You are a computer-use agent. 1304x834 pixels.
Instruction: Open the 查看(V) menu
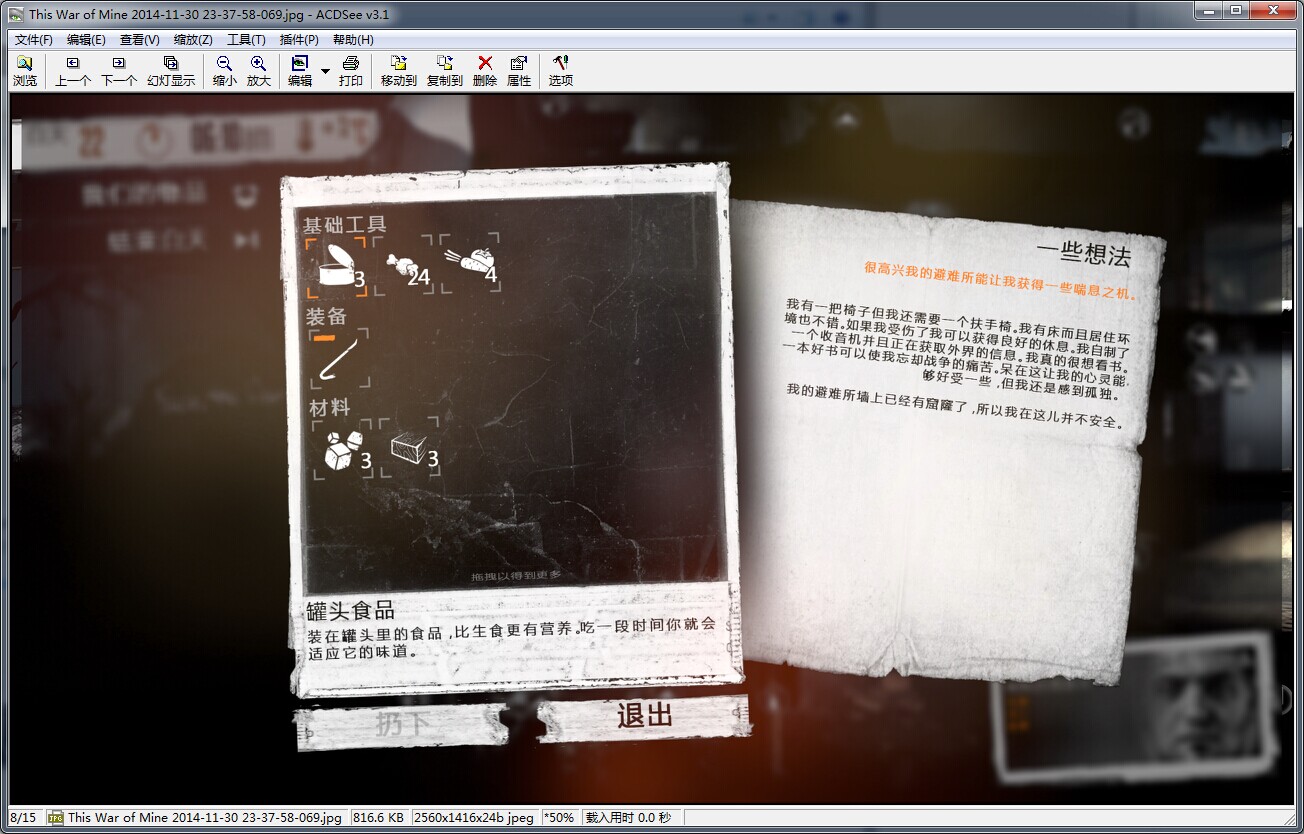tap(139, 40)
